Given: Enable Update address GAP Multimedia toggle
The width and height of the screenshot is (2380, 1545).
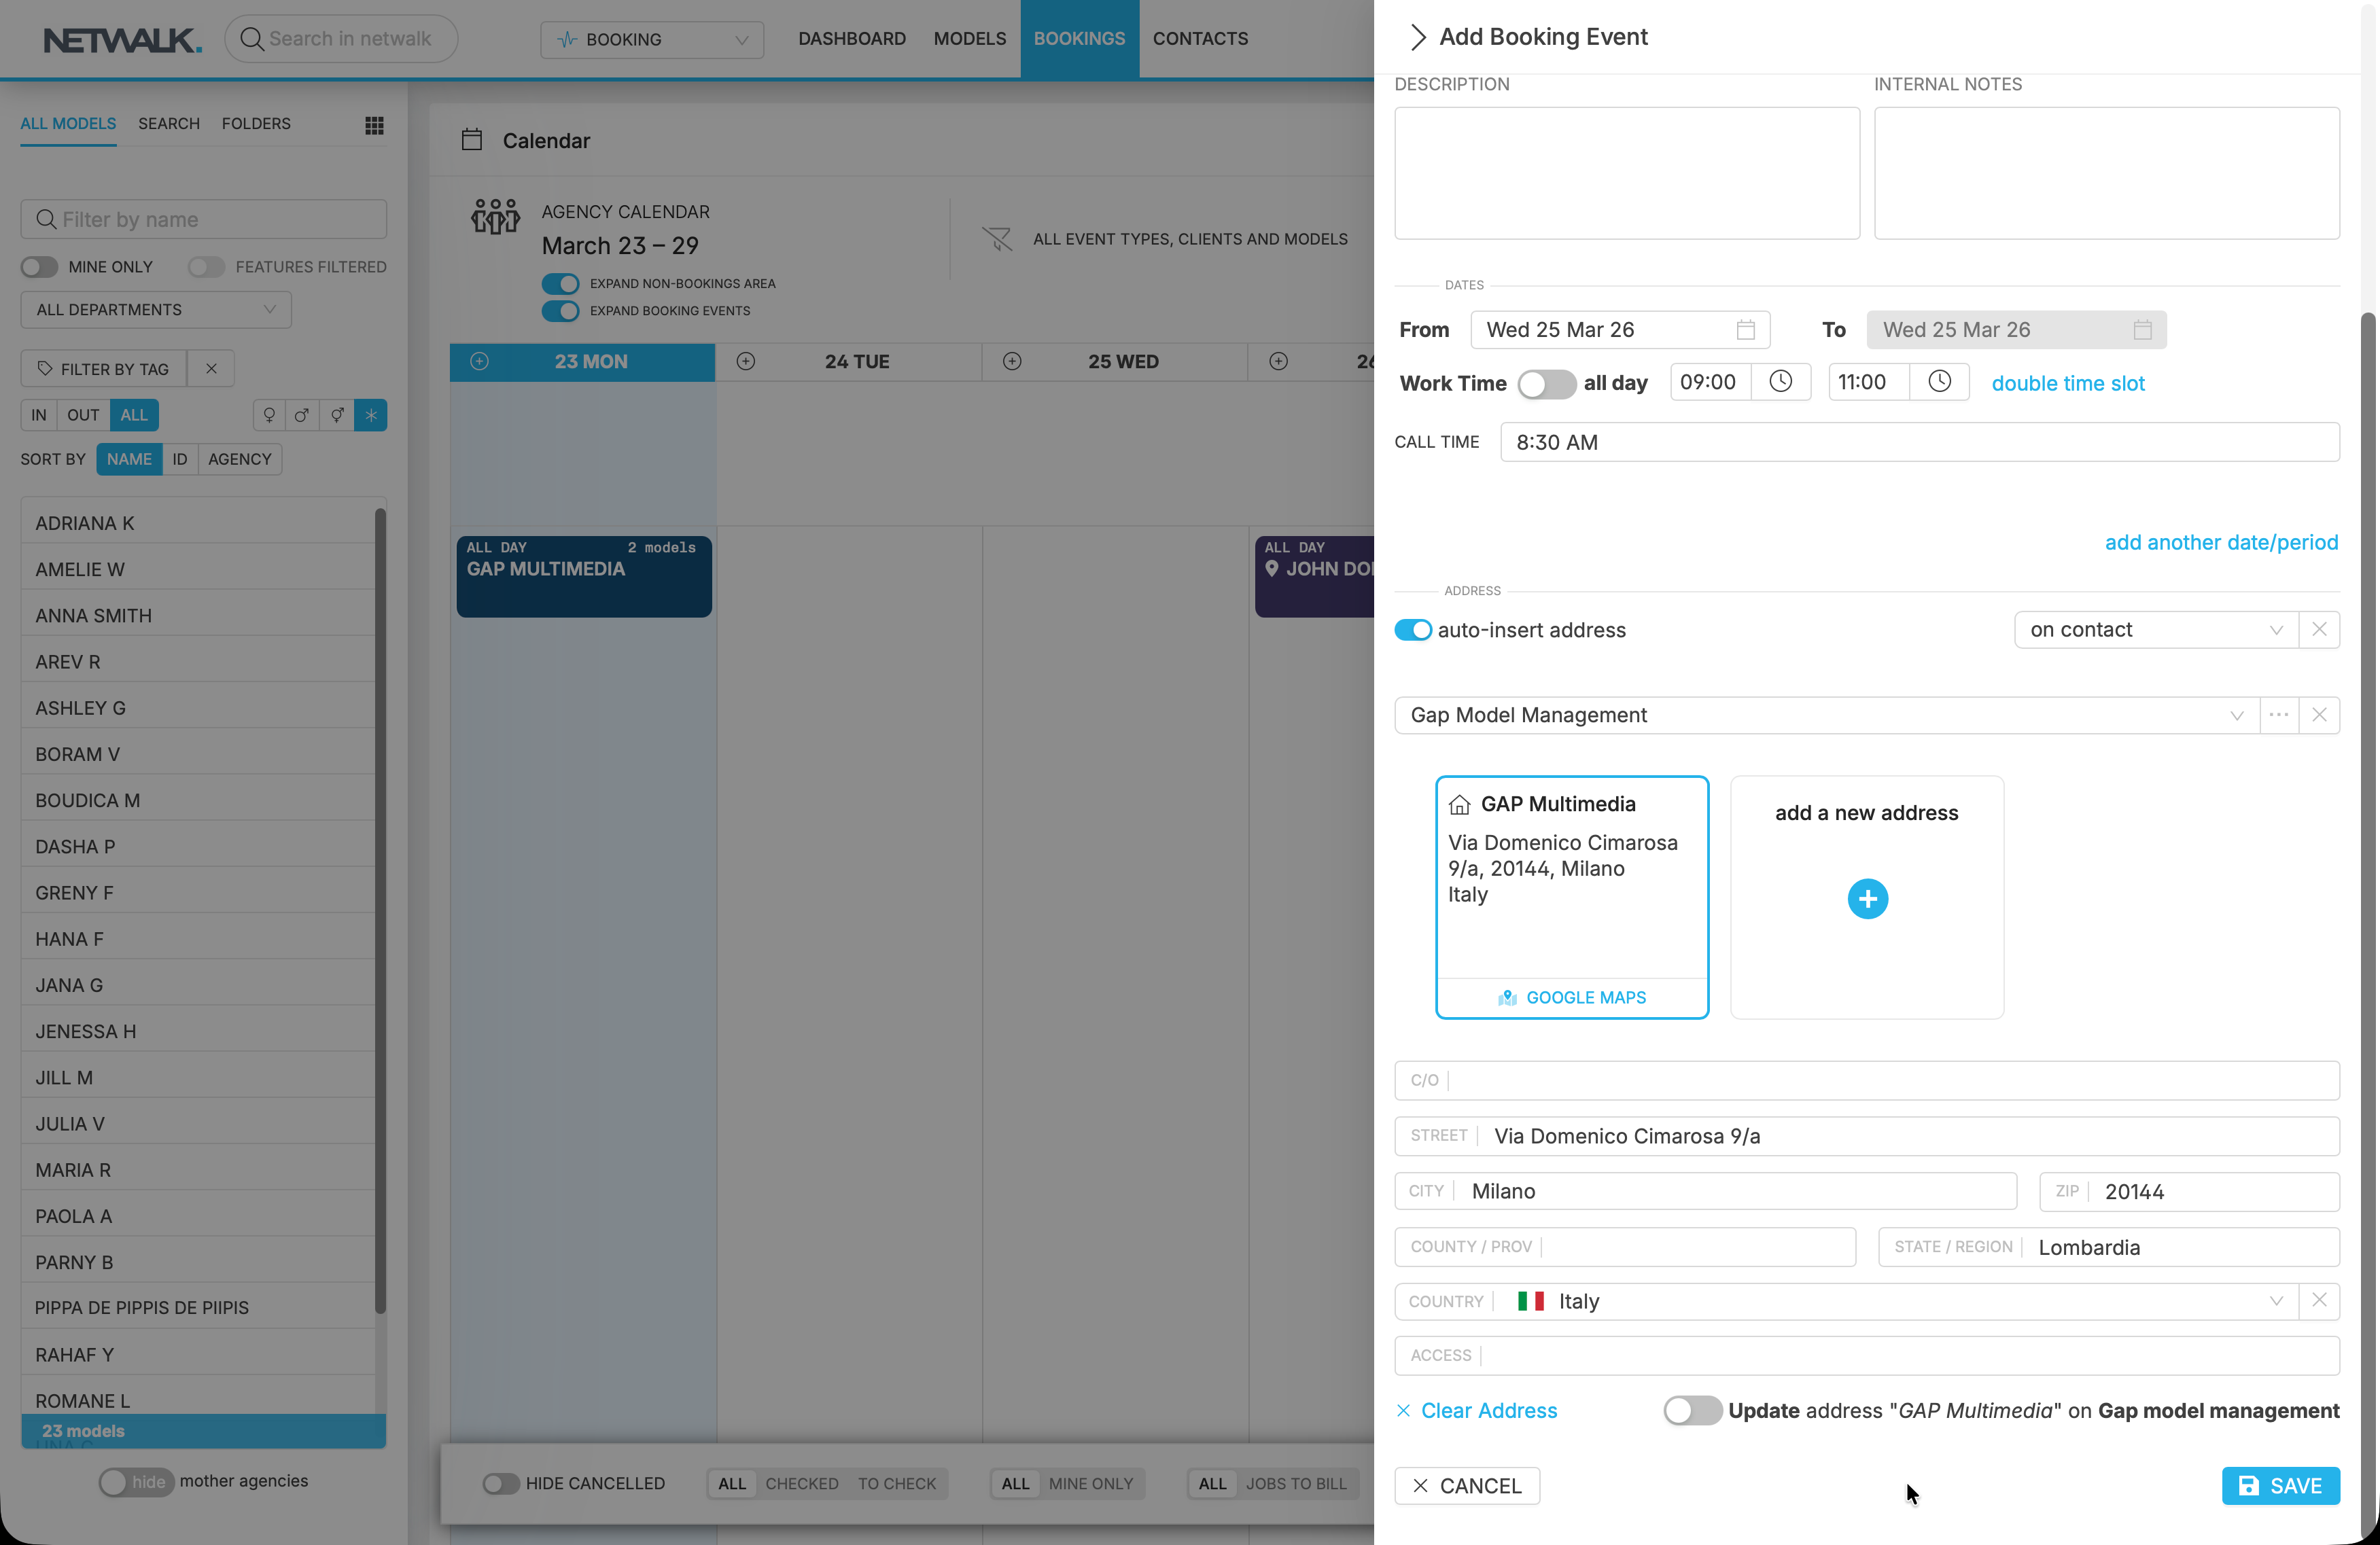Looking at the screenshot, I should pyautogui.click(x=1691, y=1410).
